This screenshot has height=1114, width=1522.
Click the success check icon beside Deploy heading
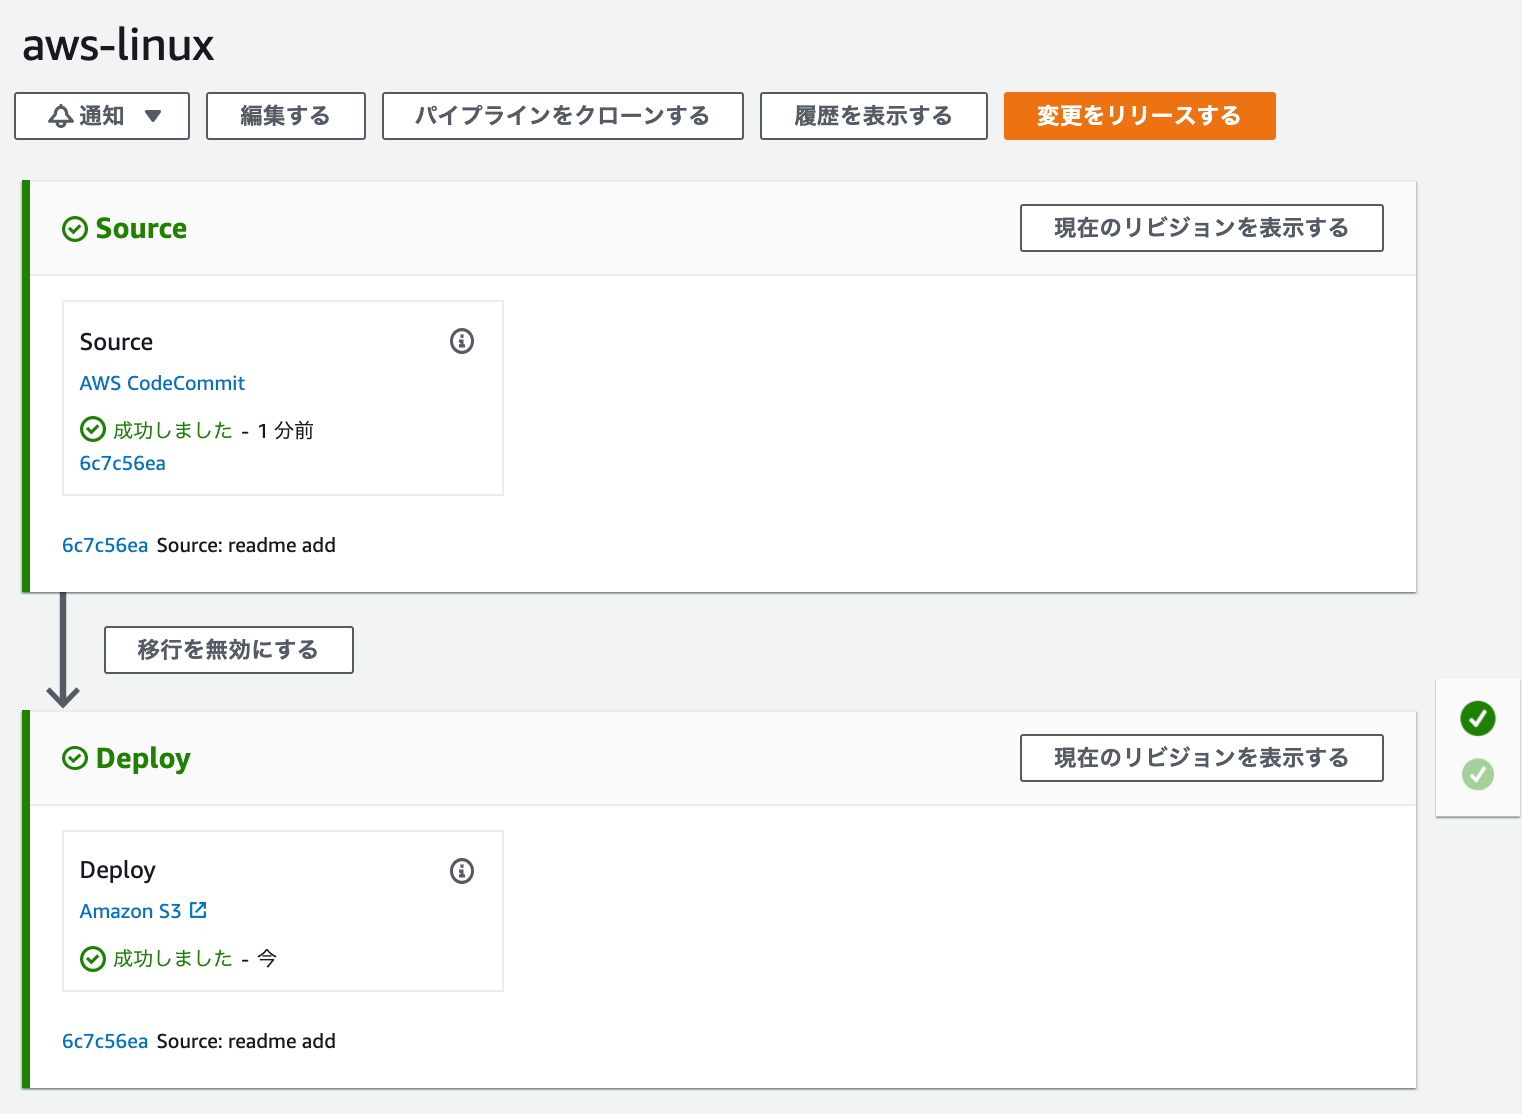(x=75, y=759)
